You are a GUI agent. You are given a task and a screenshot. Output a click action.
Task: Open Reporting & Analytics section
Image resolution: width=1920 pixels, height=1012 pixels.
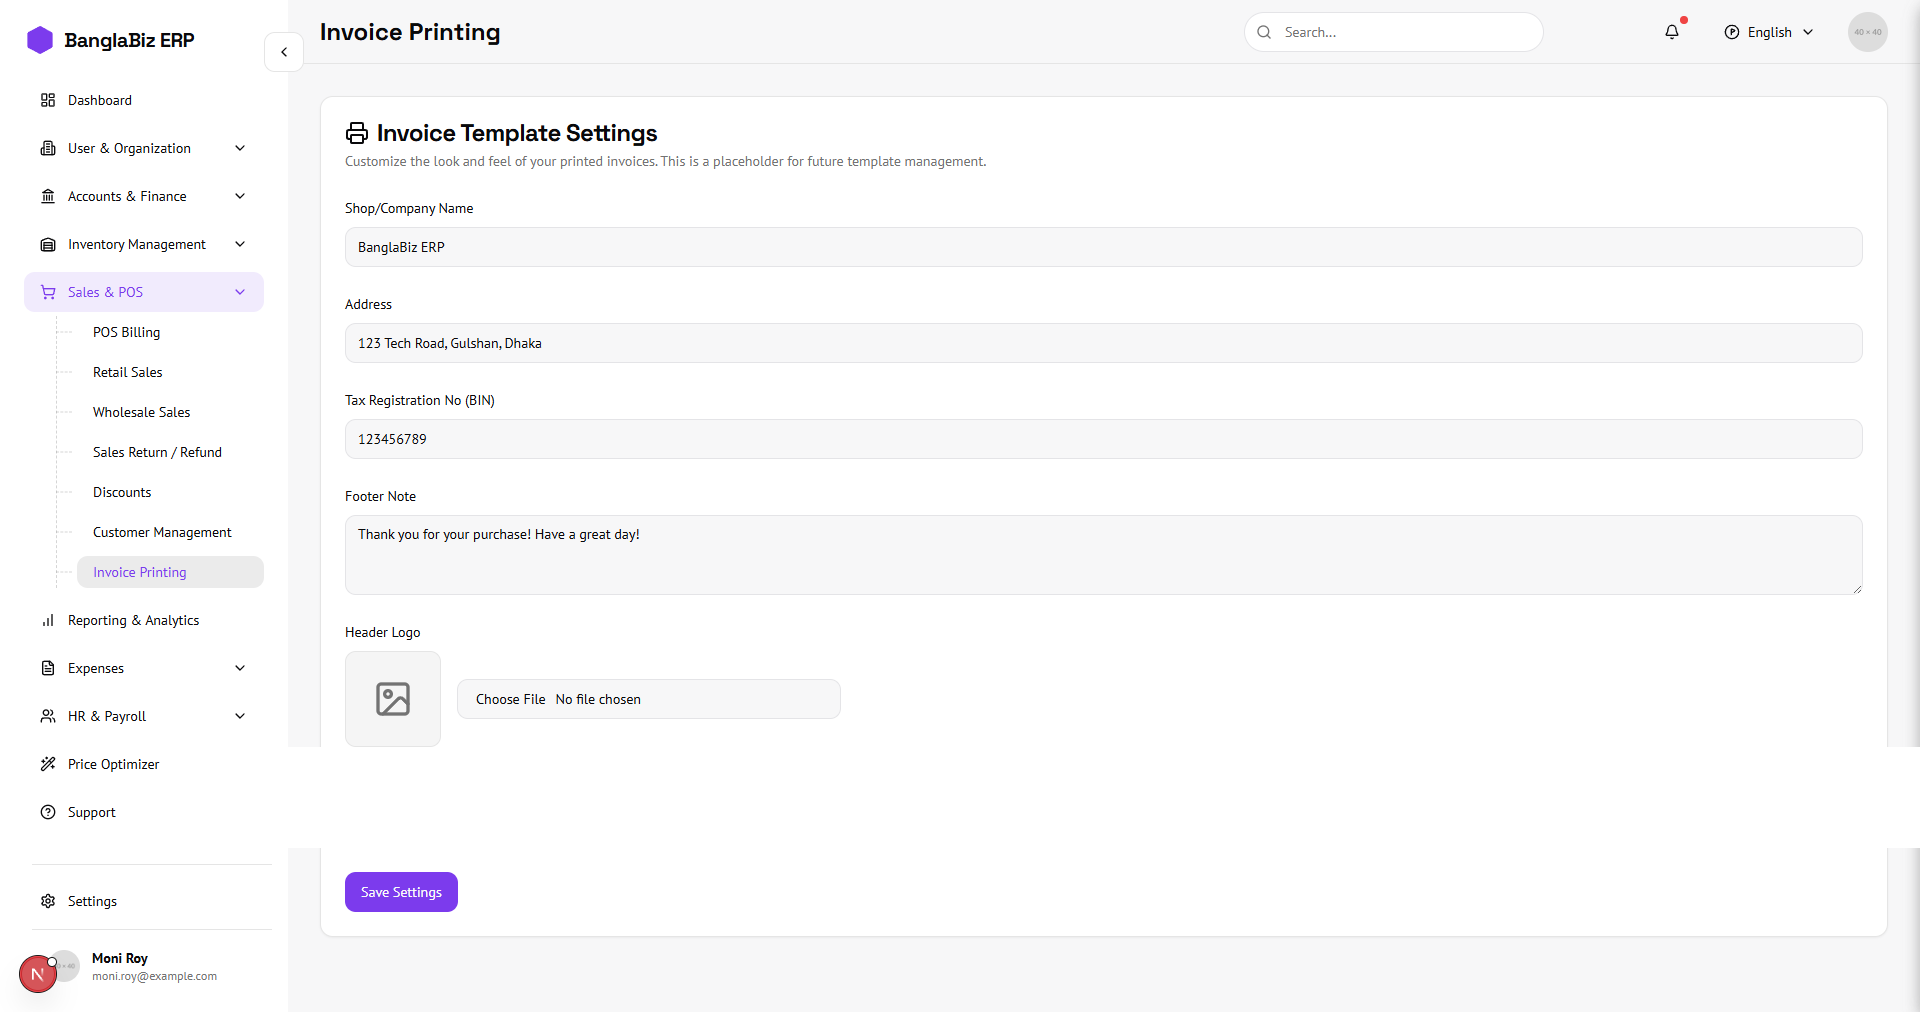pos(133,620)
